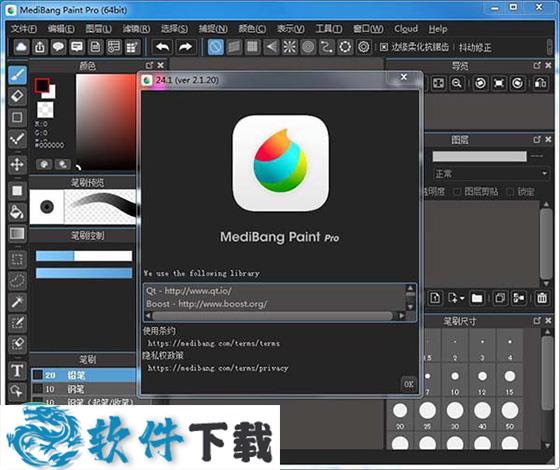This screenshot has width=560, height=470.
Task: Float the 笔刷尺寸 brush size panel
Action: point(537,321)
